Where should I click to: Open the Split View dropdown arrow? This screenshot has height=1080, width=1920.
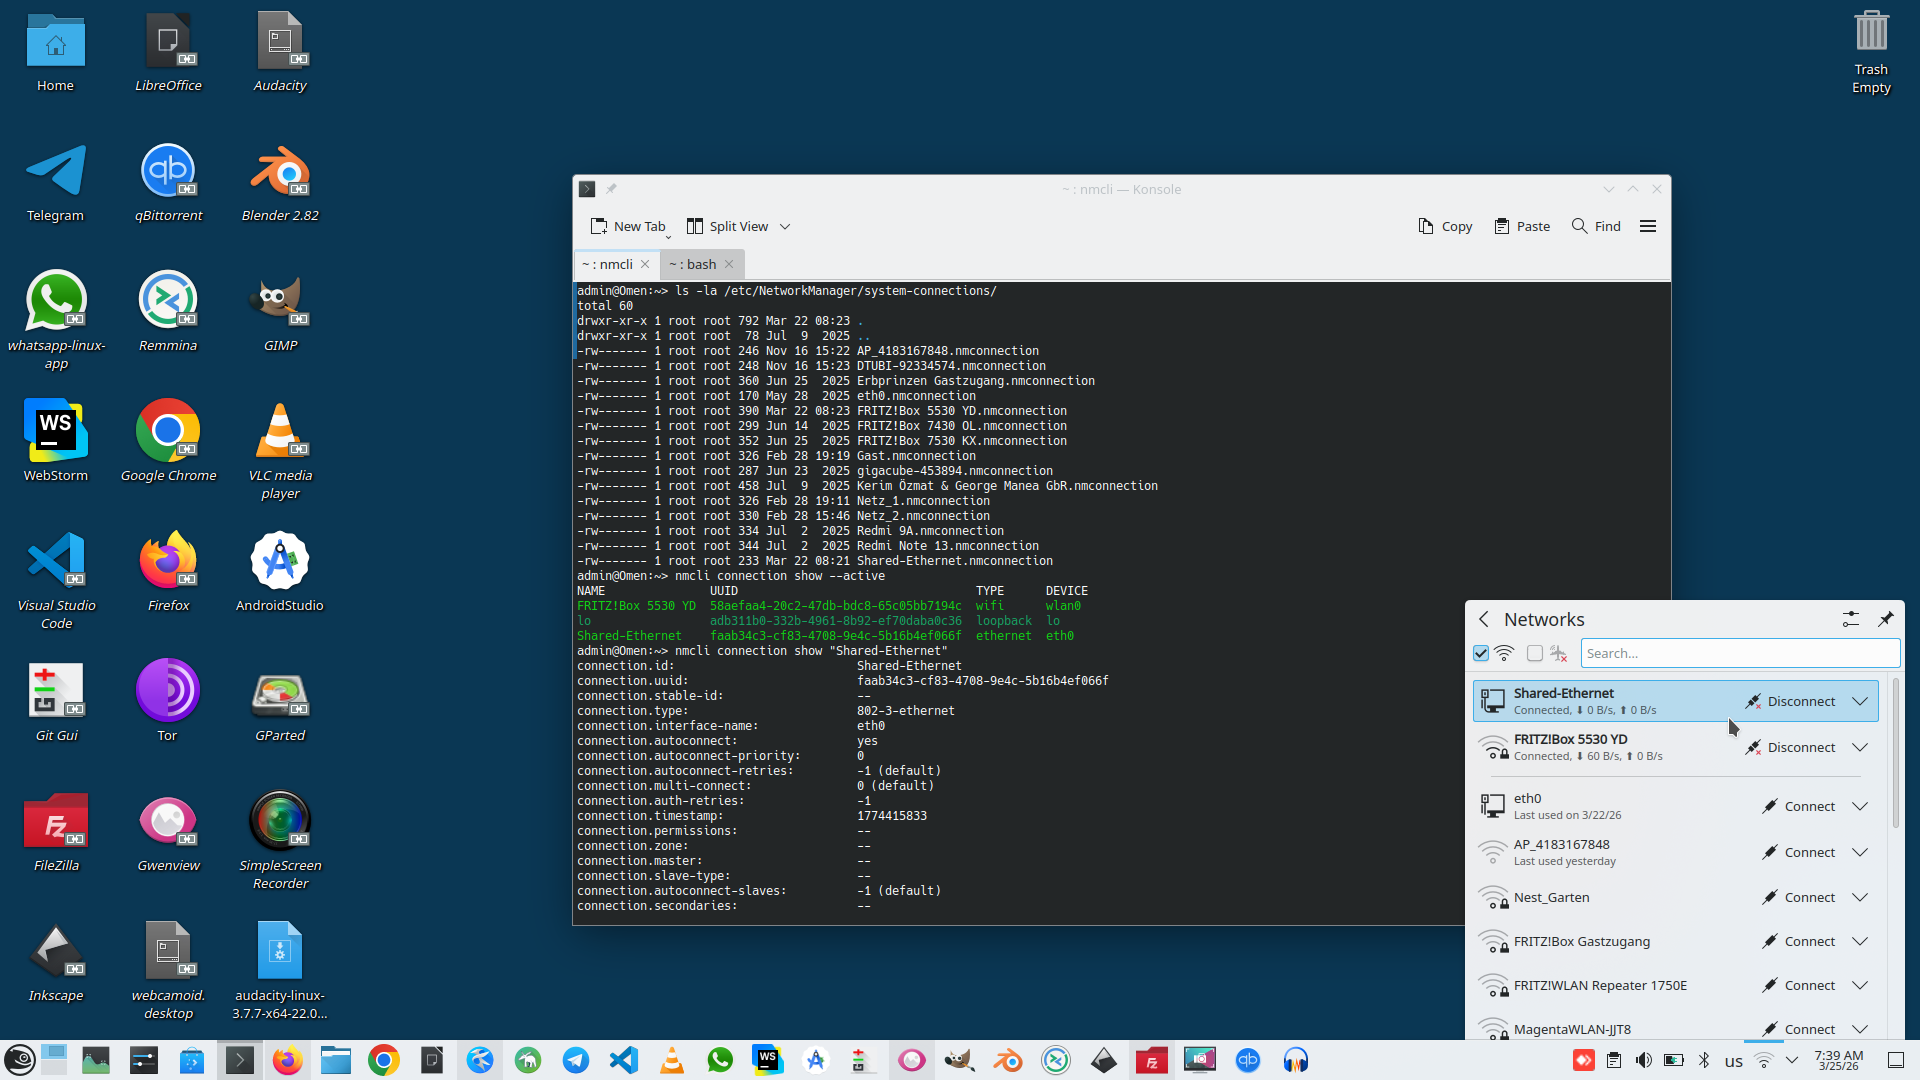pyautogui.click(x=785, y=227)
